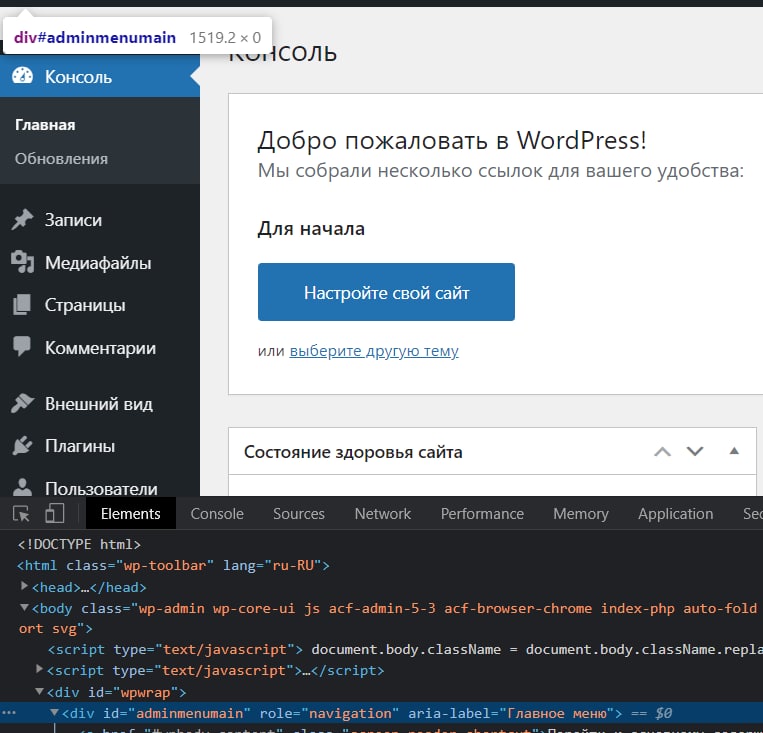Open the Страницы menu item
The height and width of the screenshot is (733, 763).
(100, 305)
